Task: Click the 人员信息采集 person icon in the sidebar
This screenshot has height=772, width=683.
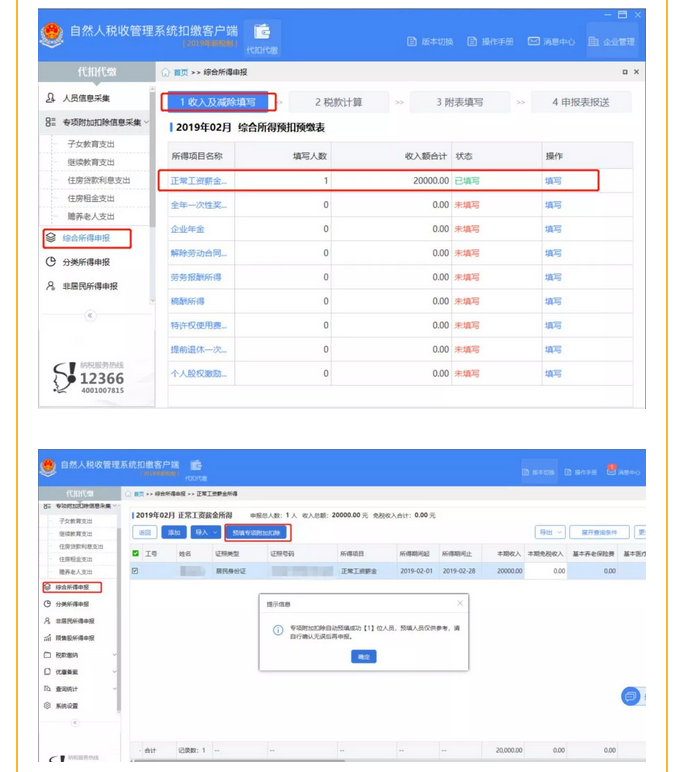Action: [51, 98]
